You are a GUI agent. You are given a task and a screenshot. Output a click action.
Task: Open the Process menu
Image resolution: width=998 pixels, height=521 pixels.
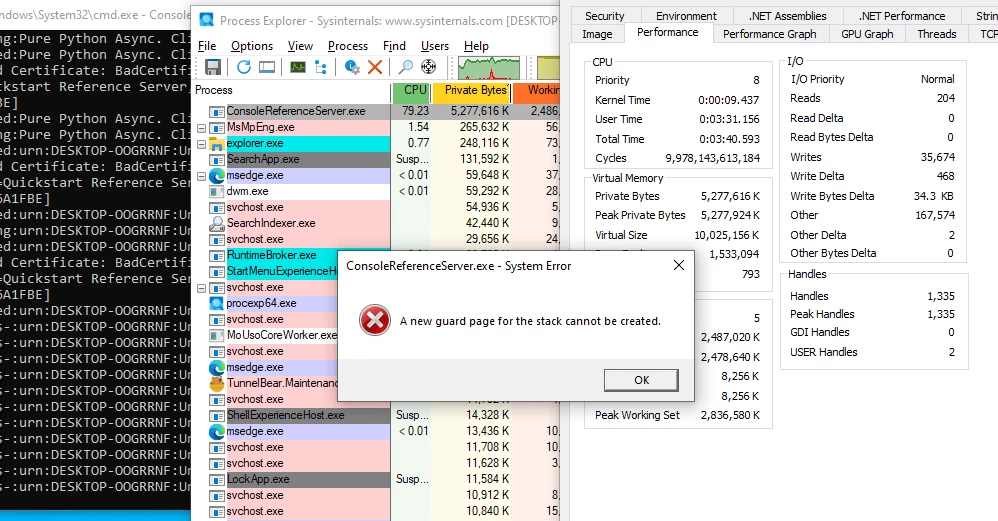(348, 46)
